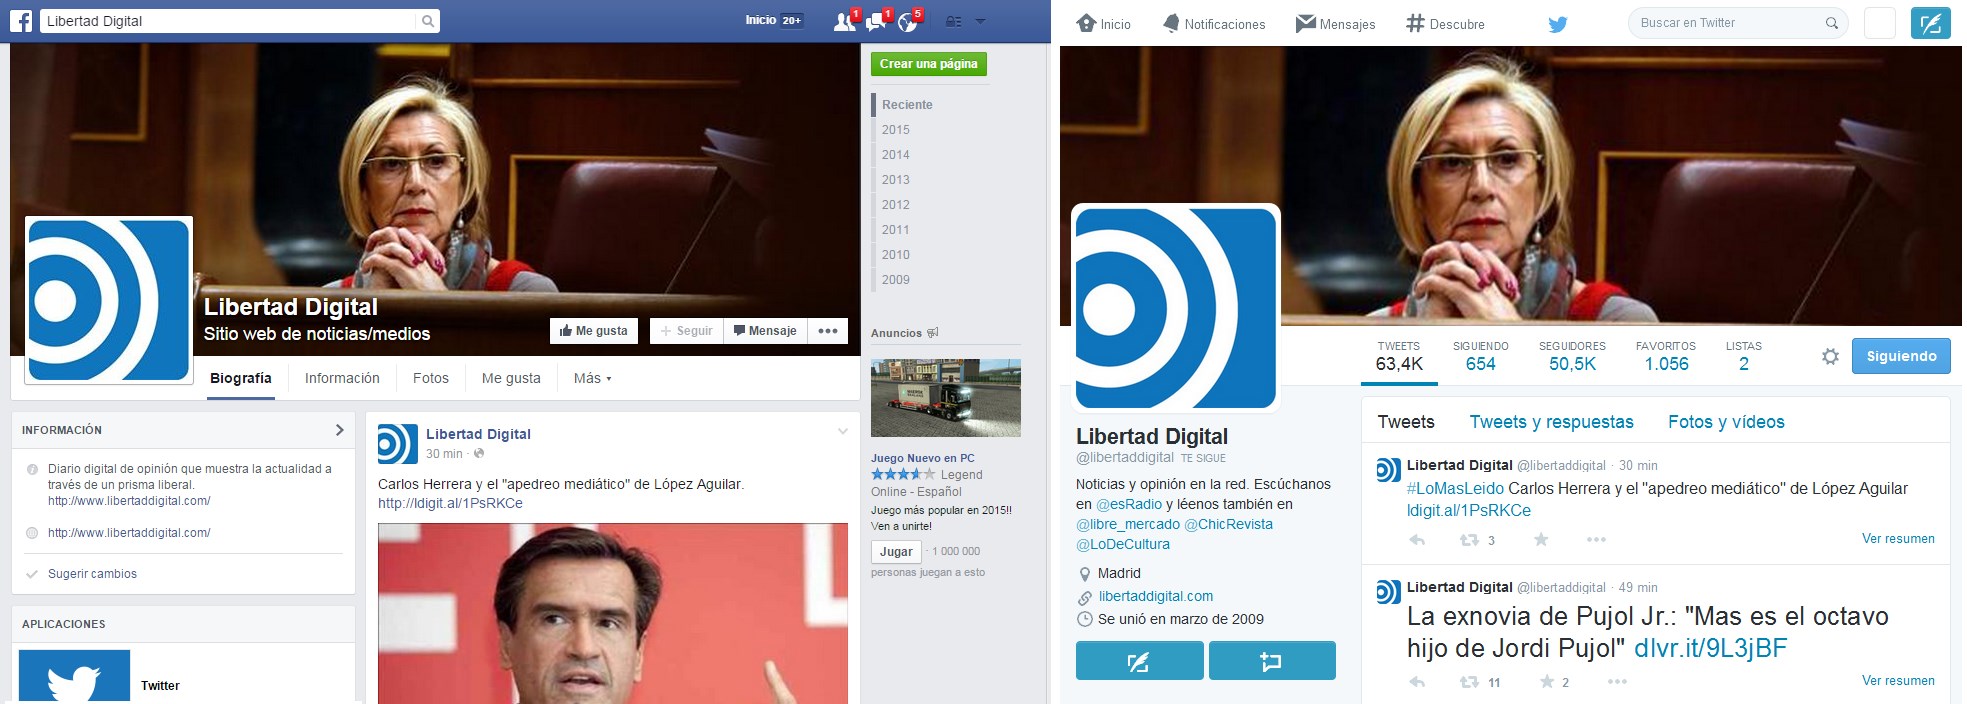Open libertaddigital.com link in Twitter bio
The width and height of the screenshot is (1967, 704).
[x=1155, y=596]
